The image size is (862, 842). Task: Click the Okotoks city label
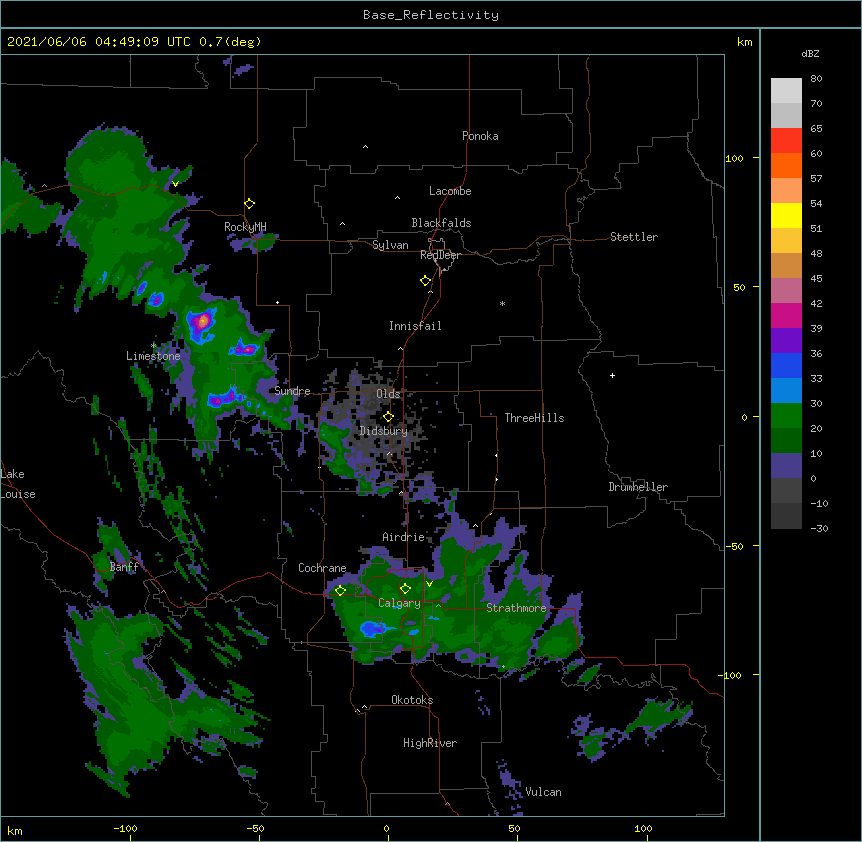point(412,700)
